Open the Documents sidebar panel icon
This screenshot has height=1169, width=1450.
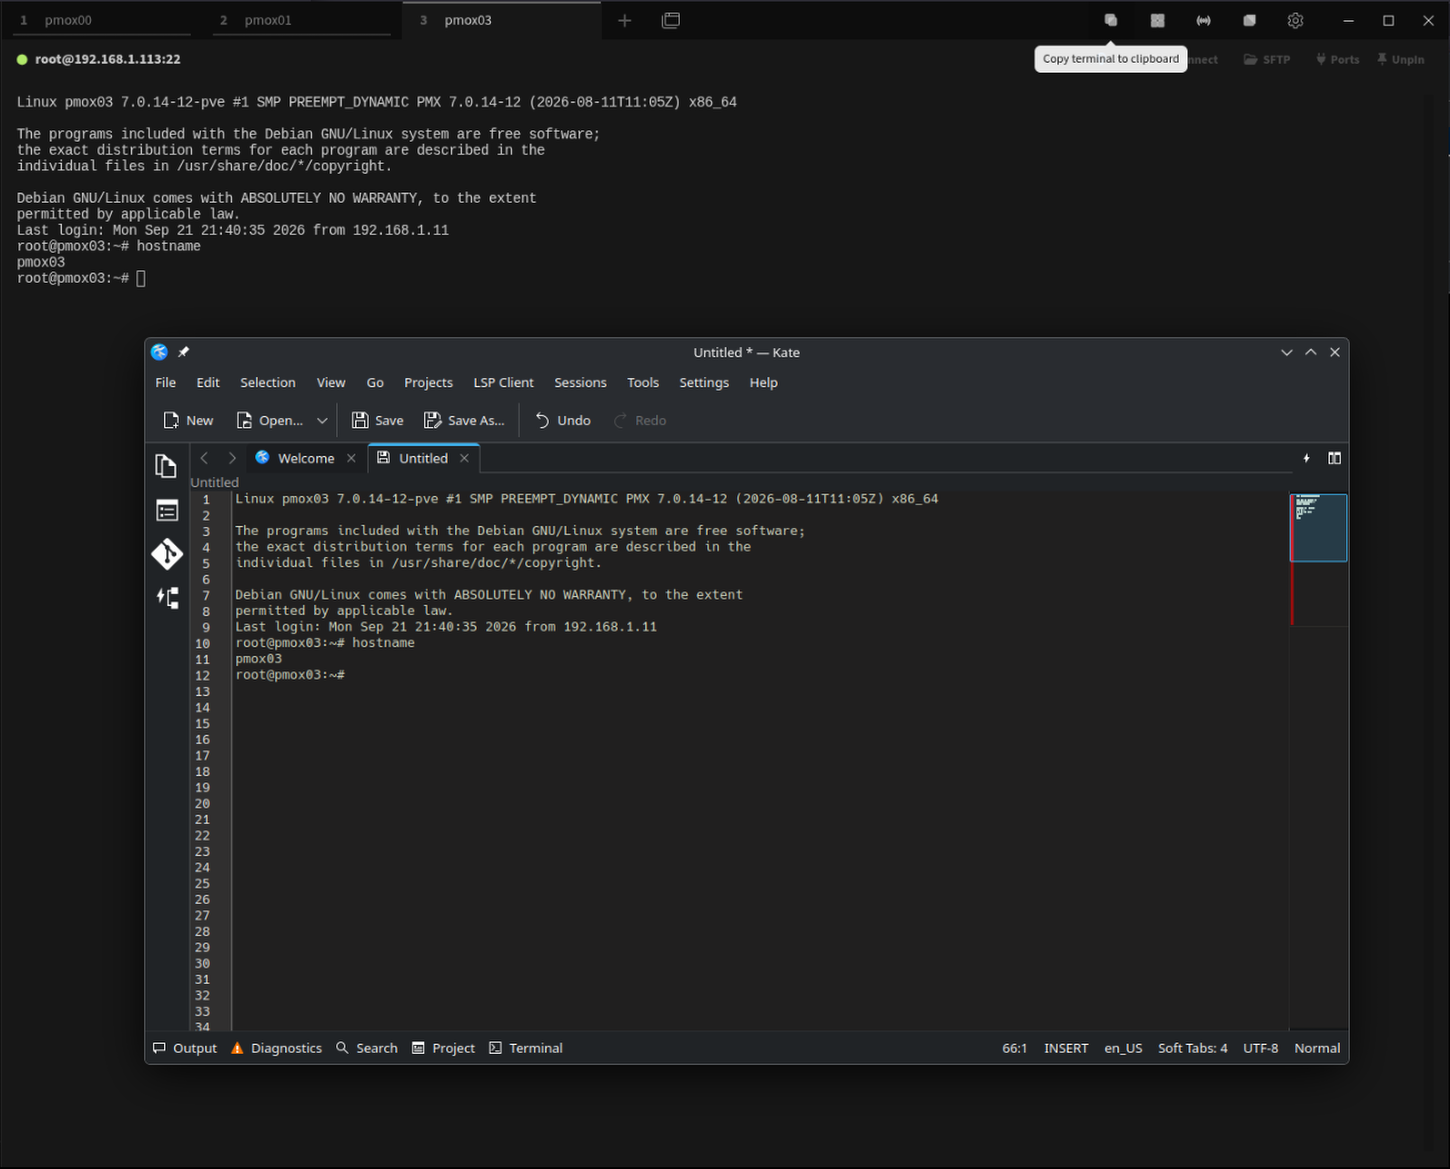pos(167,466)
